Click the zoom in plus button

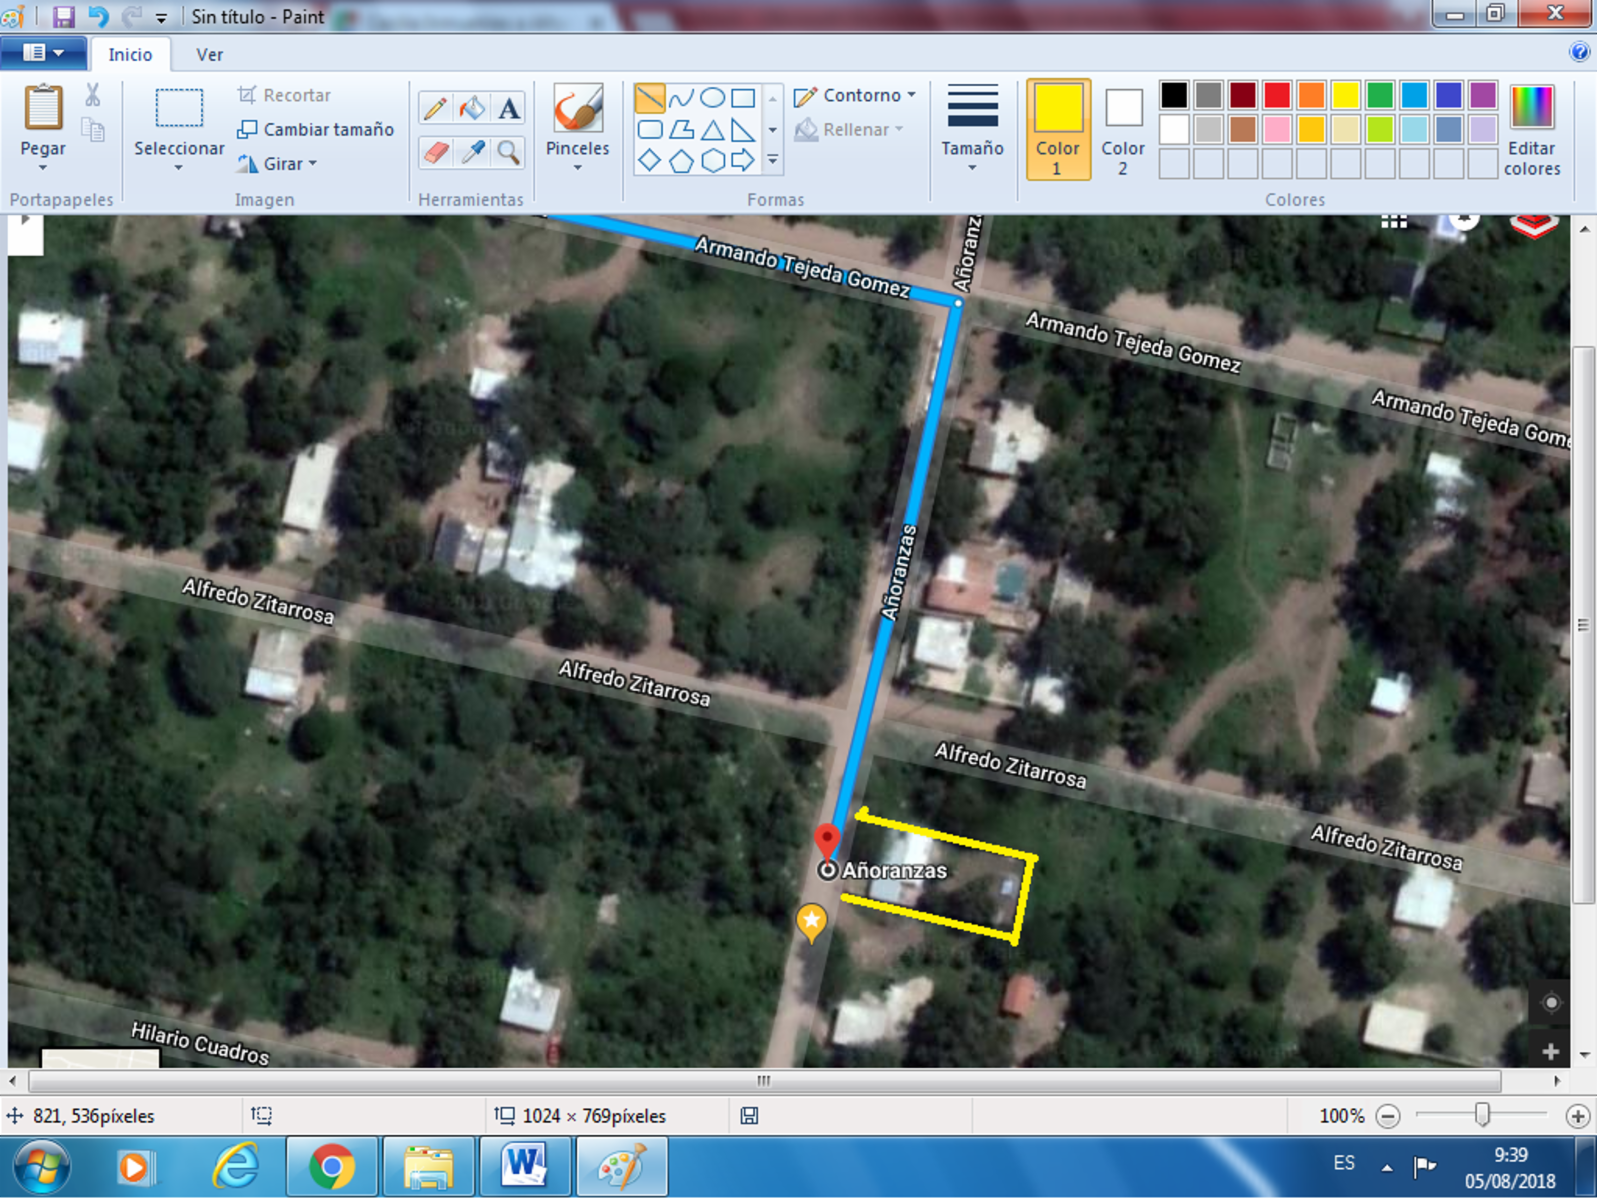point(1577,1116)
